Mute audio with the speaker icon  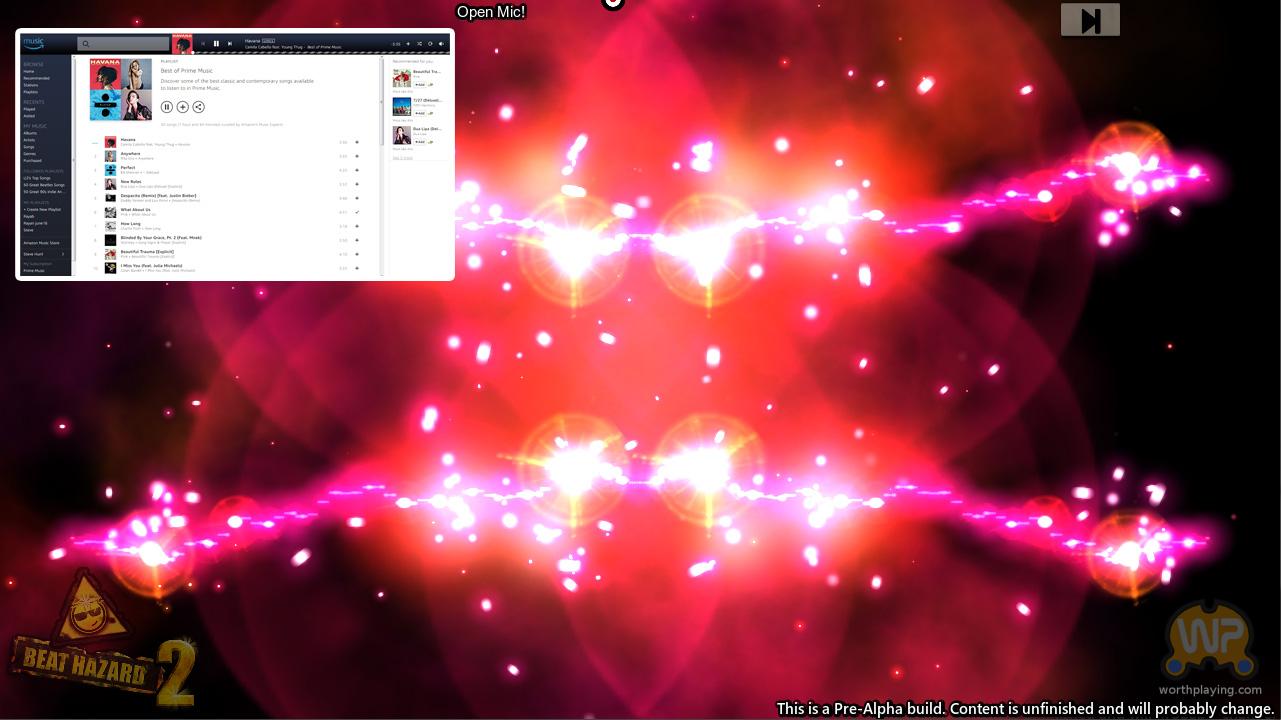tap(441, 44)
